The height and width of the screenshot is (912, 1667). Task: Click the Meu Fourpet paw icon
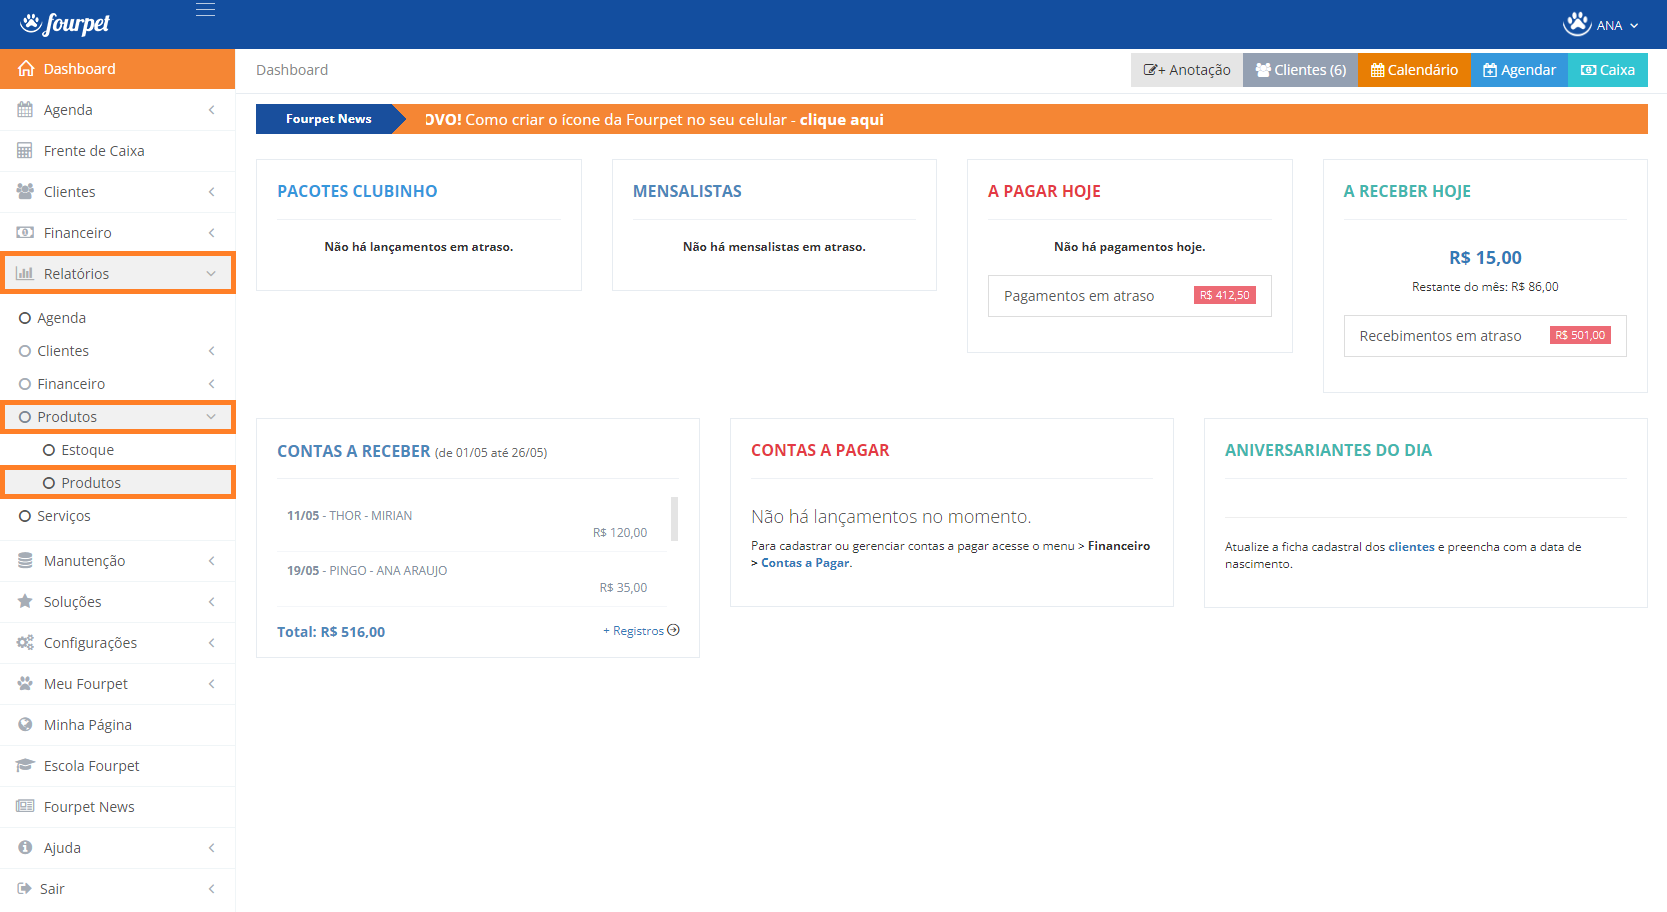pyautogui.click(x=25, y=684)
